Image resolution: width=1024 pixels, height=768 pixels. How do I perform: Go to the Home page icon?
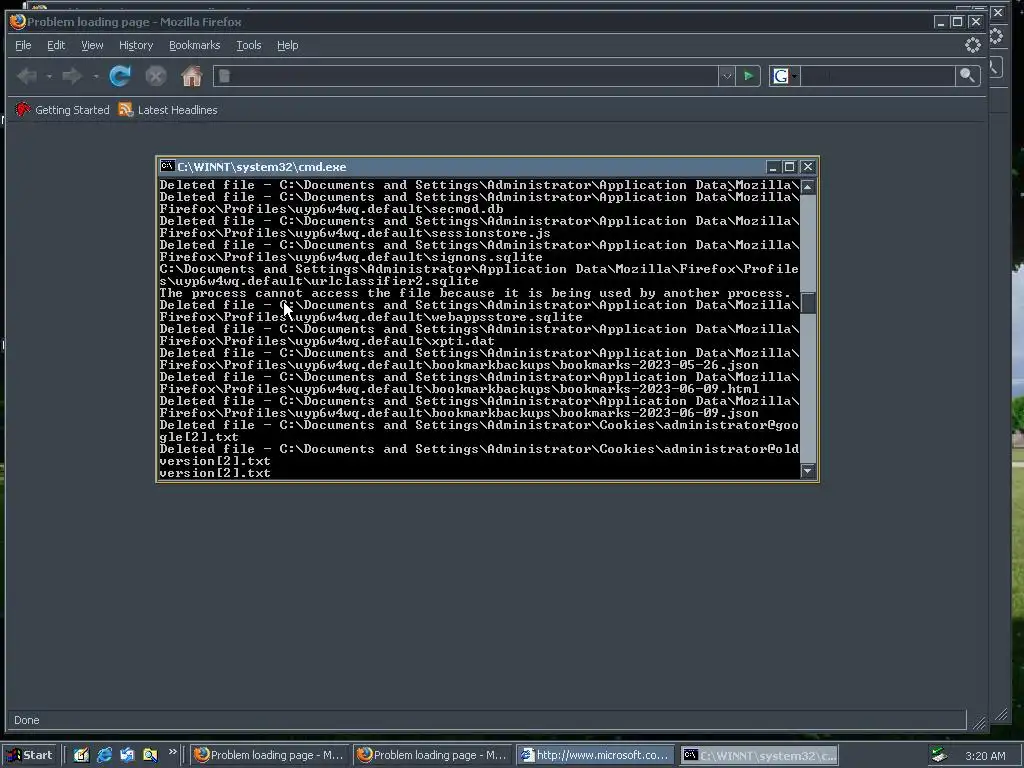(191, 76)
